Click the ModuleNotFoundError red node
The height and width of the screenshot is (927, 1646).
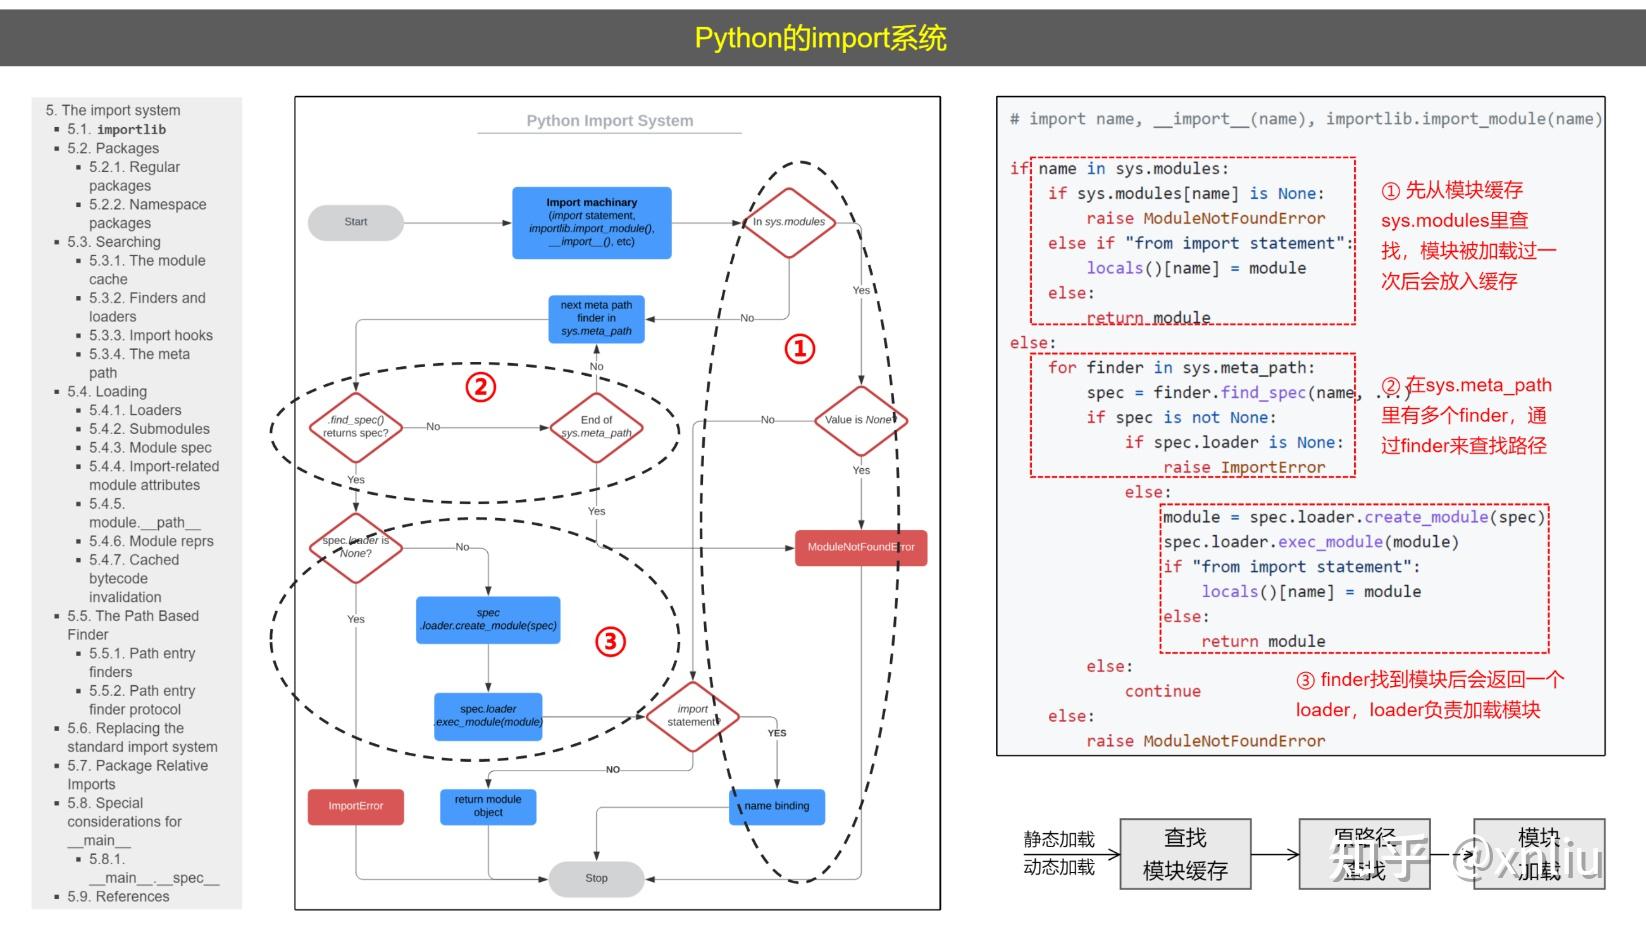(861, 547)
